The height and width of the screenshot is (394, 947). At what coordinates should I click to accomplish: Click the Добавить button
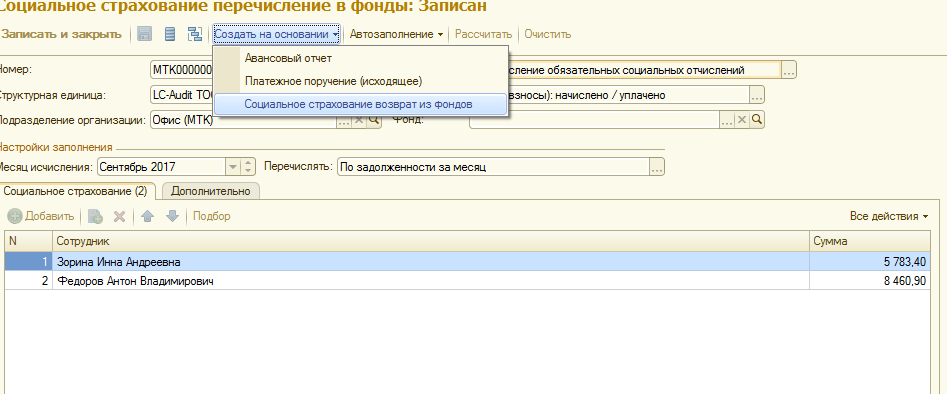pyautogui.click(x=41, y=216)
